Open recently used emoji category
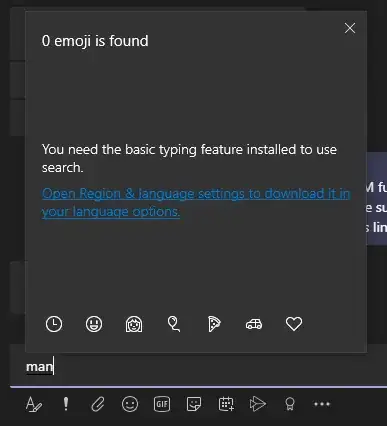The width and height of the screenshot is (387, 426). (54, 324)
